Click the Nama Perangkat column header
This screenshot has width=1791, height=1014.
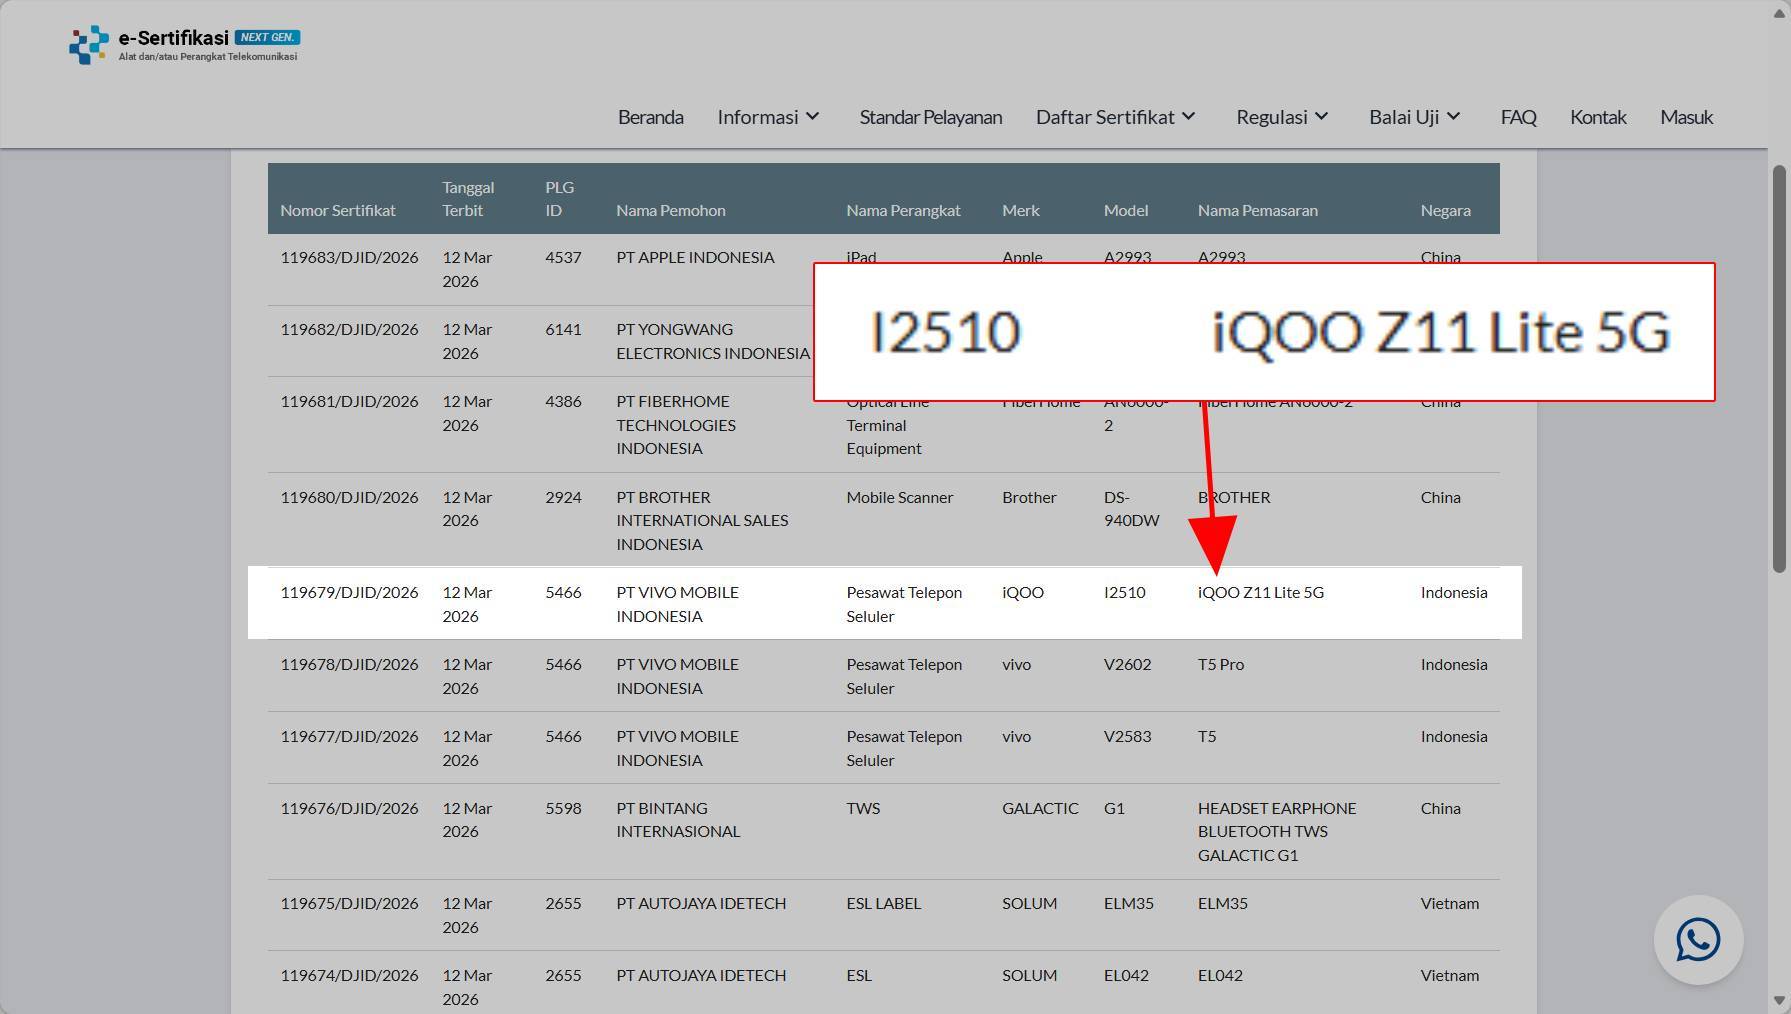pos(903,210)
